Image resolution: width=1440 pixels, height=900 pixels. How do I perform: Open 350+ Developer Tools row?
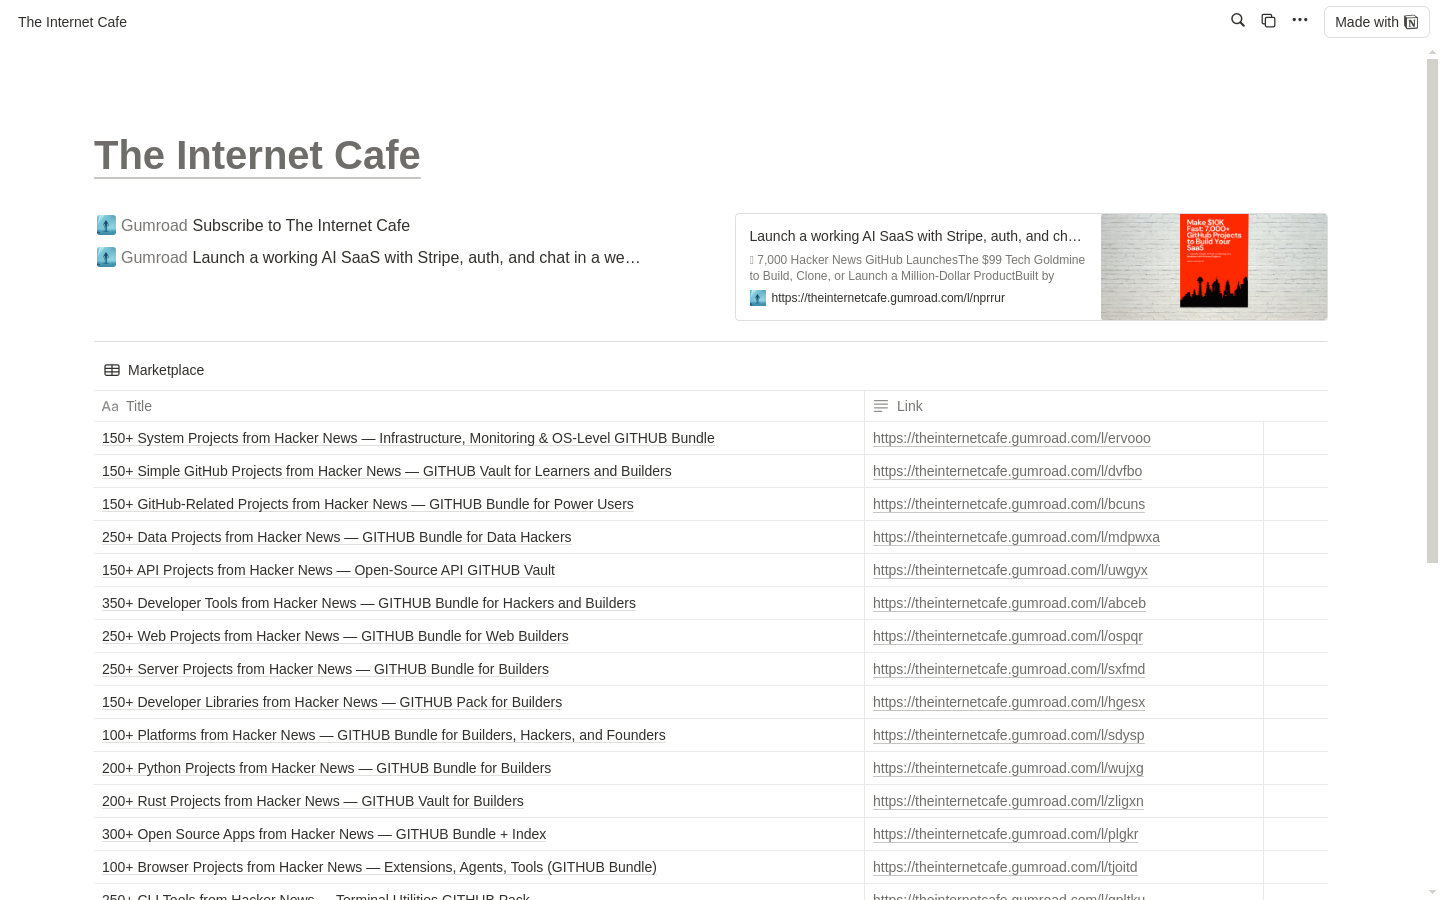369,603
